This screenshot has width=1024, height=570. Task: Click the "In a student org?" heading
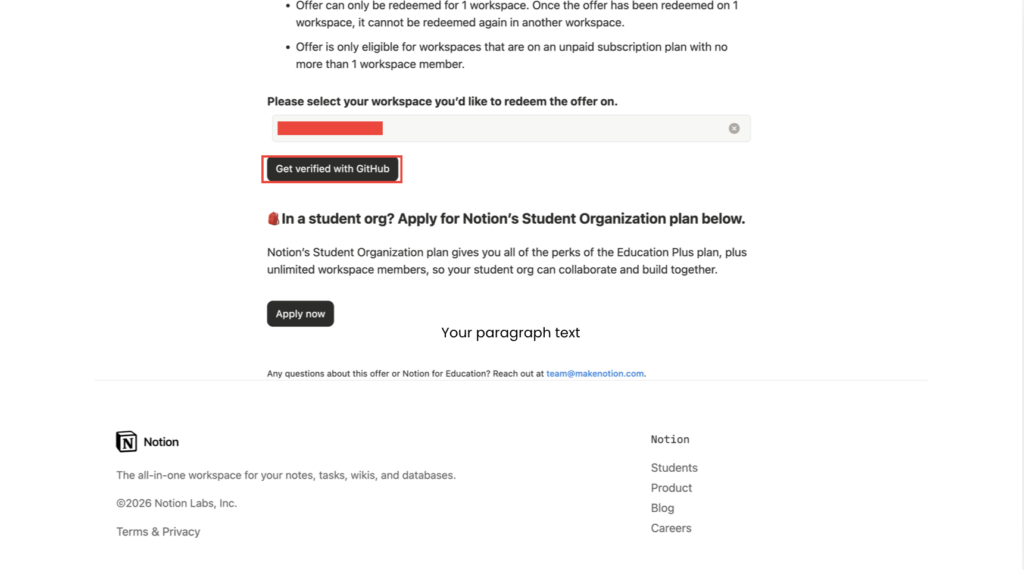pyautogui.click(x=513, y=219)
